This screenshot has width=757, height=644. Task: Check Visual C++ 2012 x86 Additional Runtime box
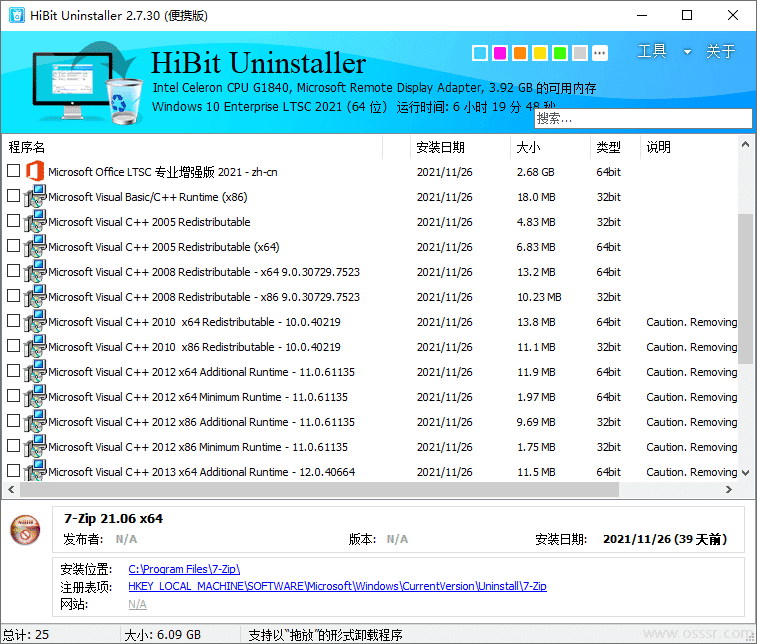[x=14, y=420]
